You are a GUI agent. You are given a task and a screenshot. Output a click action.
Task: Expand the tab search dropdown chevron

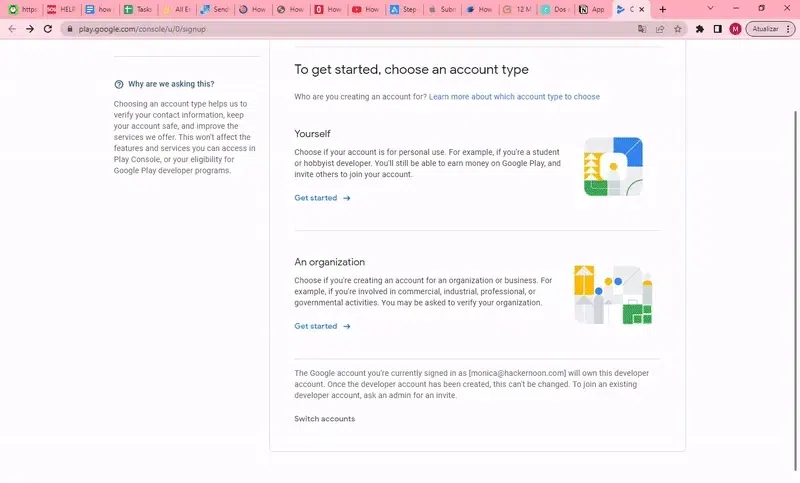[710, 9]
